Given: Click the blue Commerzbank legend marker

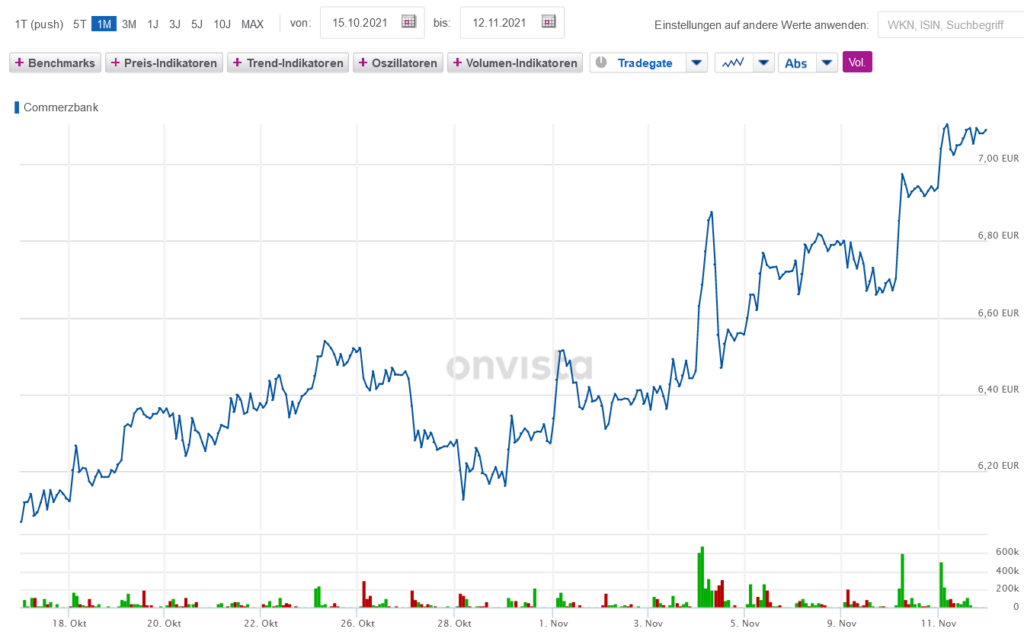Looking at the screenshot, I should coord(16,107).
